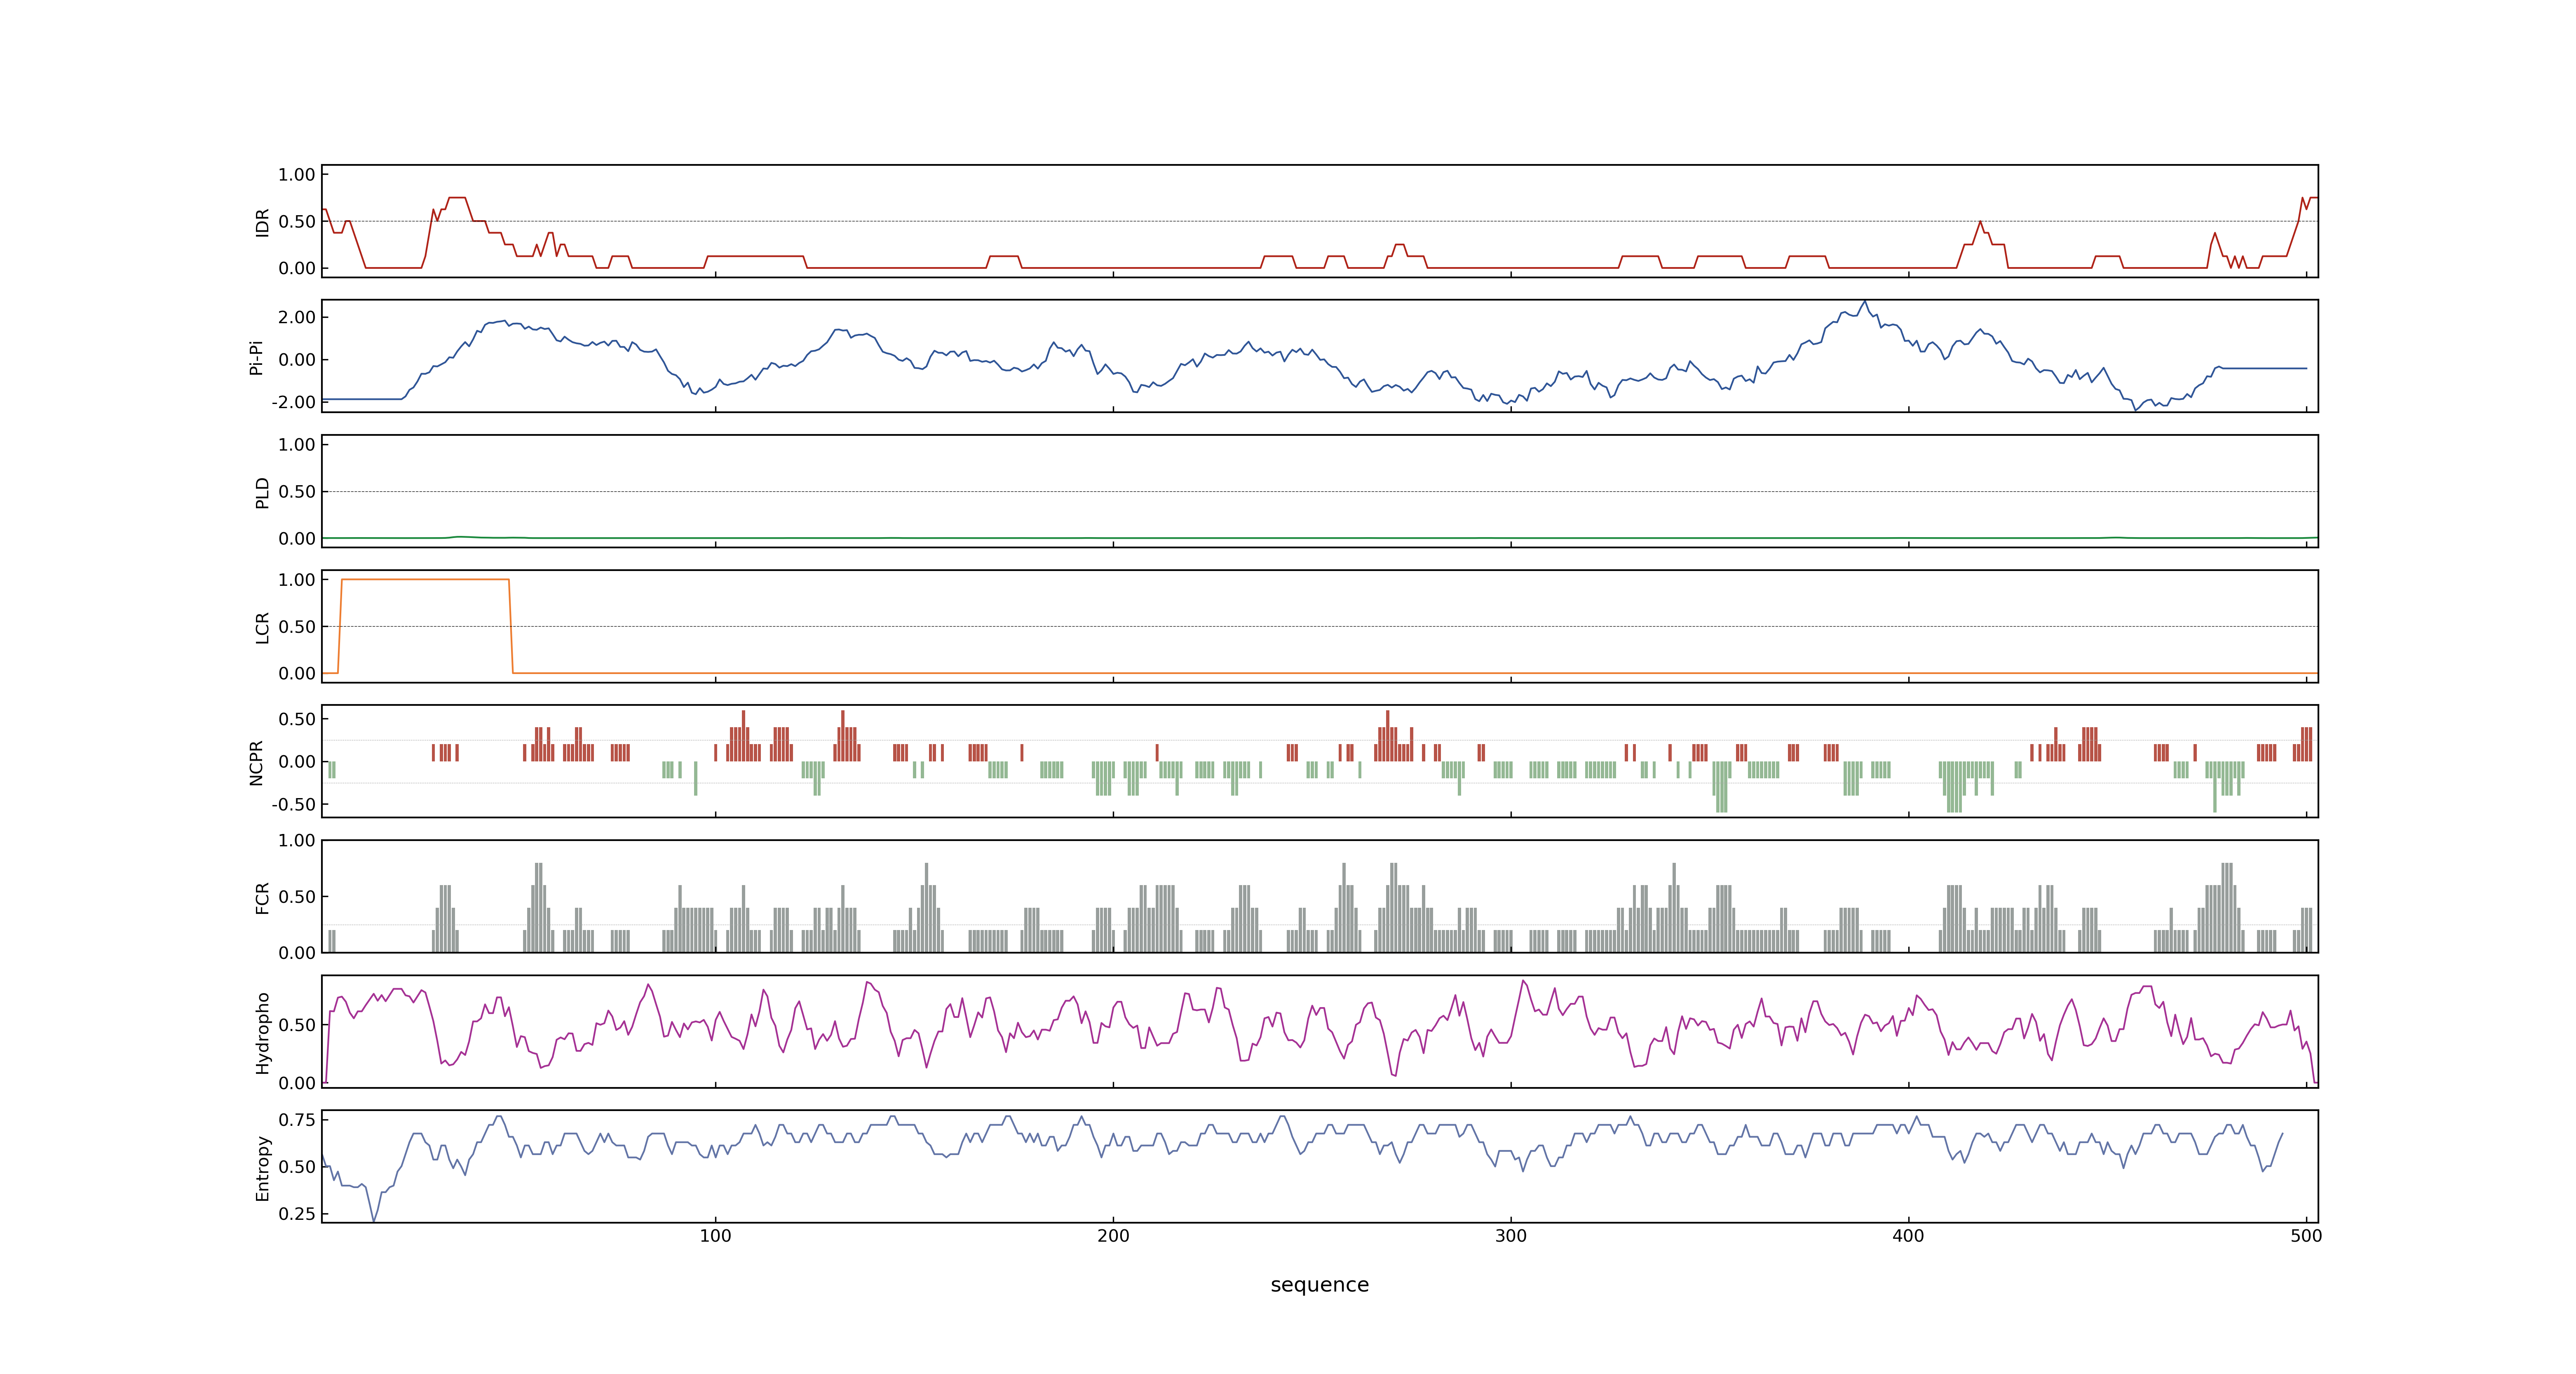Image resolution: width=2576 pixels, height=1374 pixels.
Task: Click the 0.50 tick on LCR axis
Action: pos(297,627)
